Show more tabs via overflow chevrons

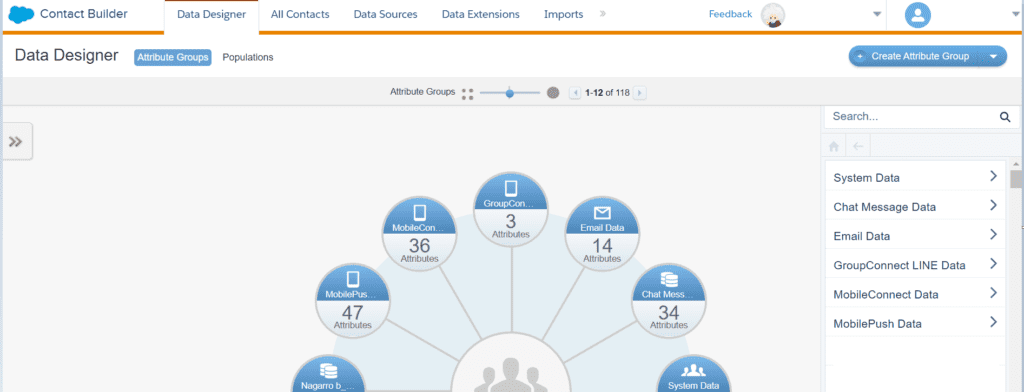click(x=602, y=14)
